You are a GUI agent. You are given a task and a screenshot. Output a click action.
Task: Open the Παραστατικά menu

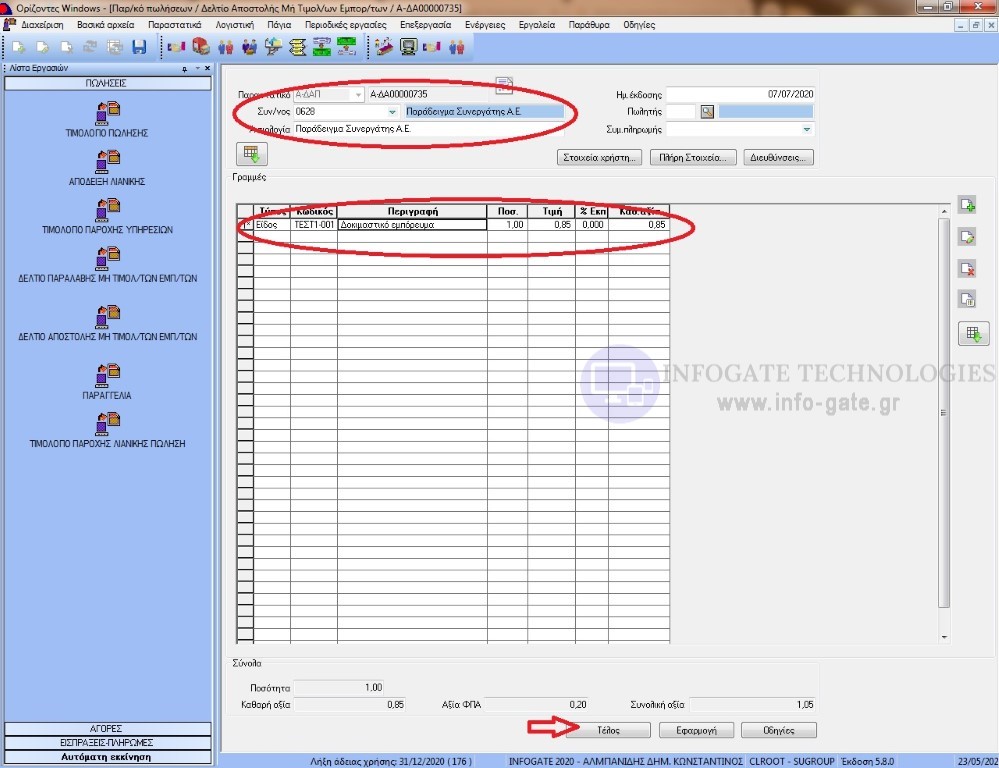(x=174, y=24)
